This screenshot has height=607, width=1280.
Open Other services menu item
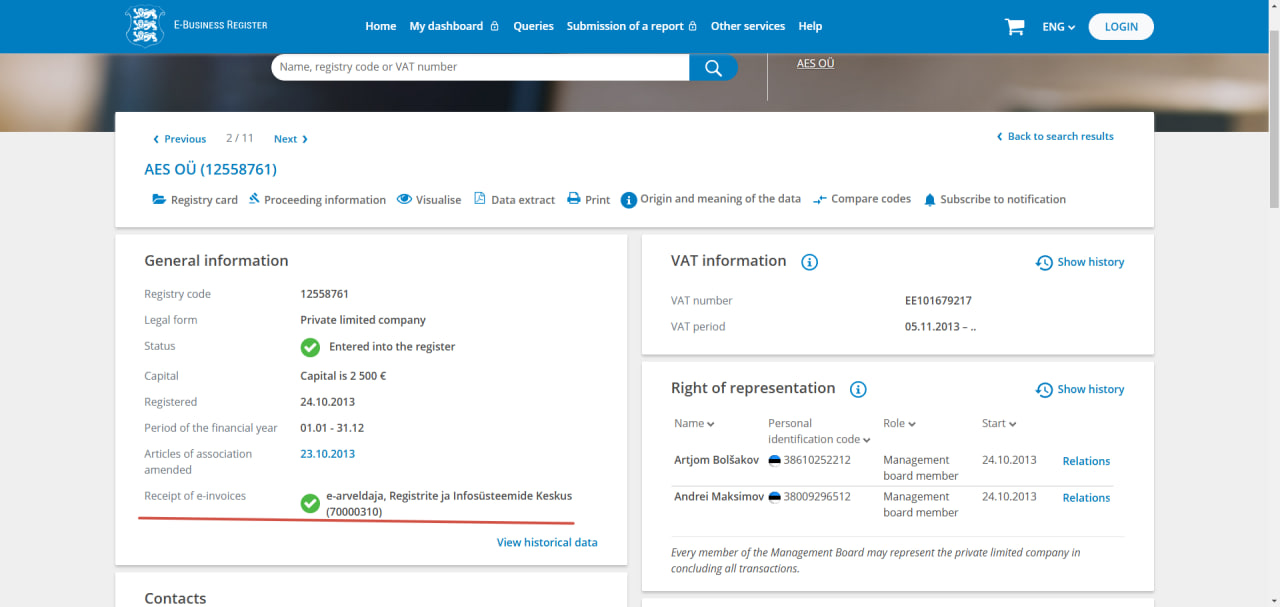[x=748, y=26]
